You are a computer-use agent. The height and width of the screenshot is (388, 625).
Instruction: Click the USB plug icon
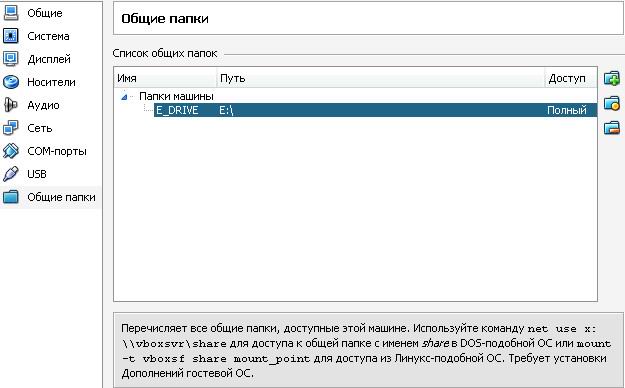pos(11,174)
